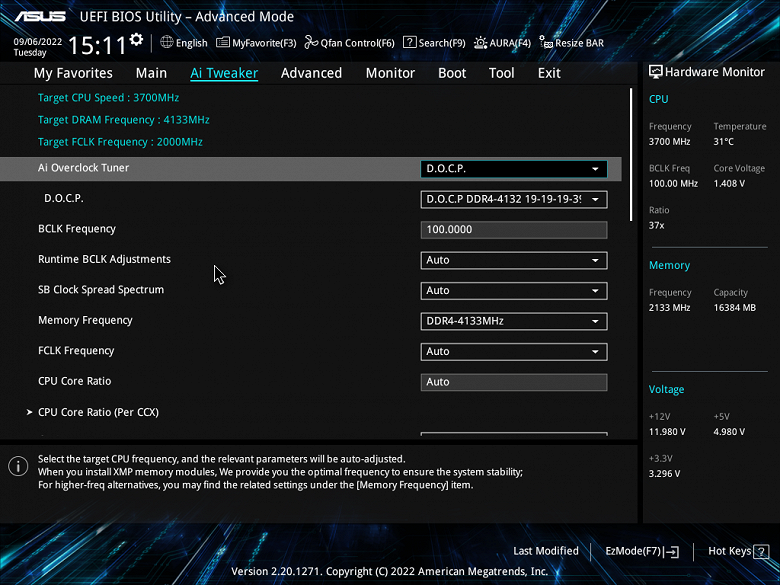Open Runtime BCLK Adjustments dropdown

tap(514, 260)
